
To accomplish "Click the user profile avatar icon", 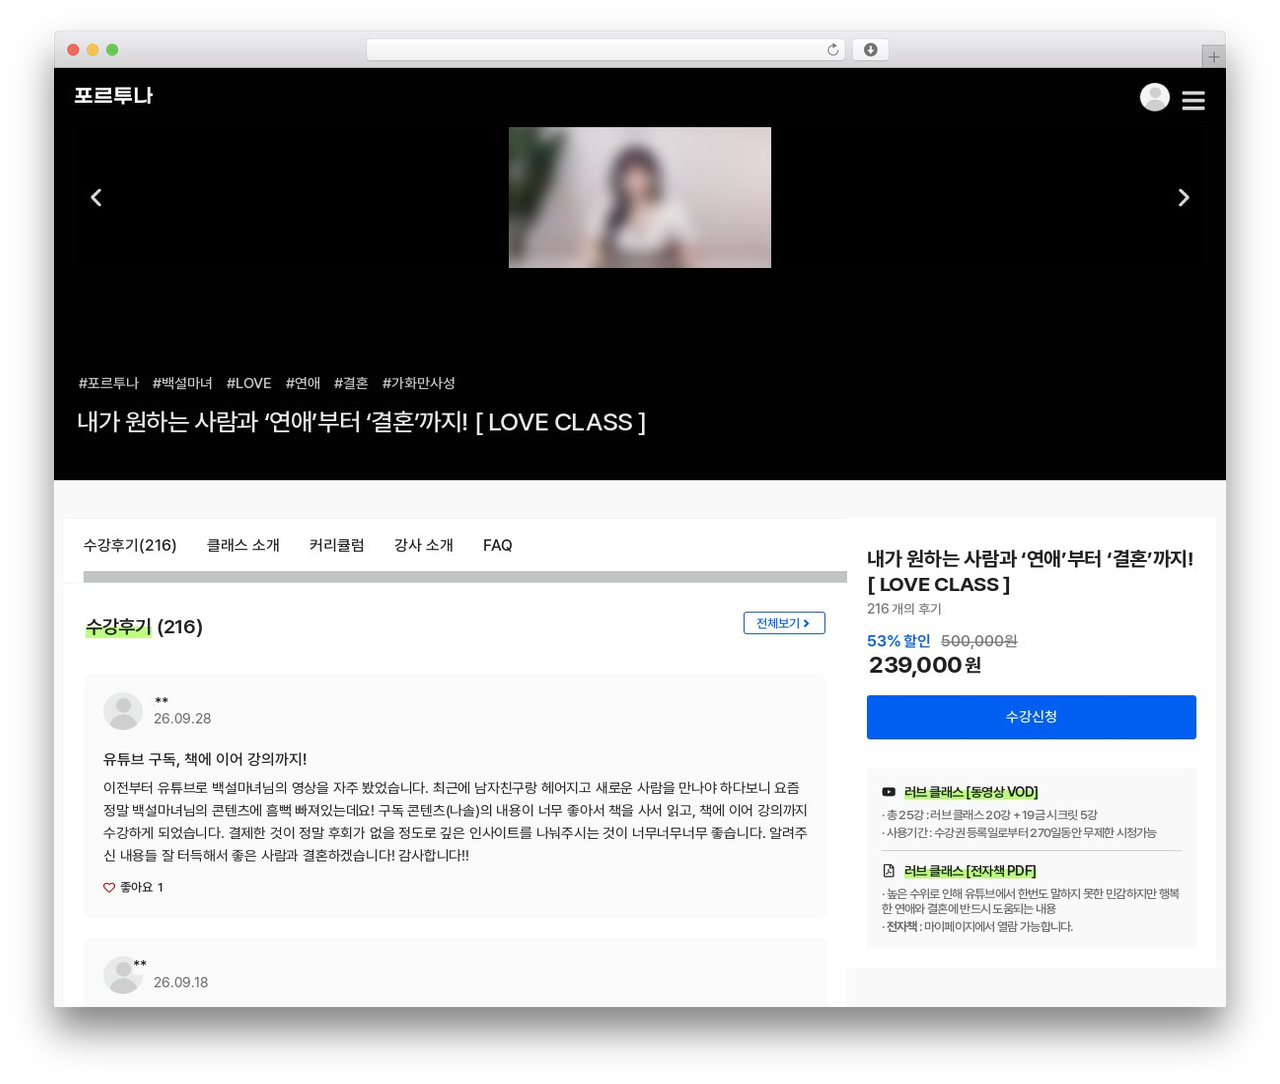I will tap(1155, 97).
